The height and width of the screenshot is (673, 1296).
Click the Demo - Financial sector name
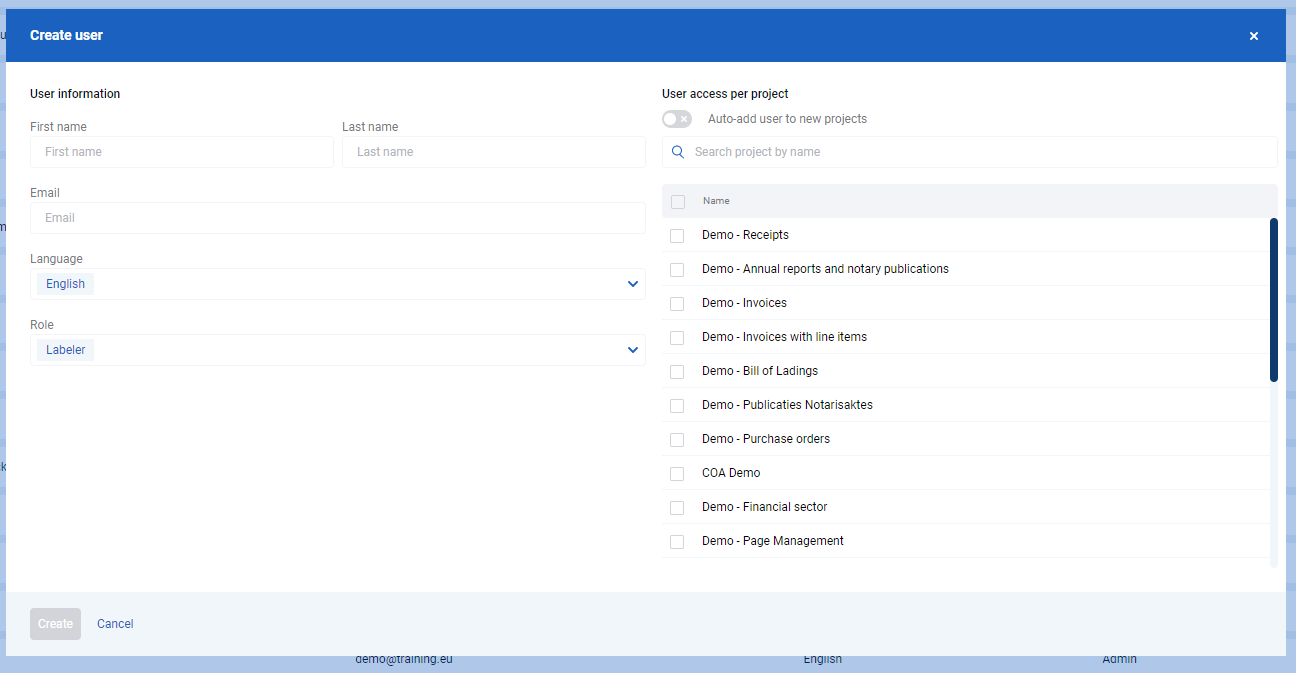pos(765,507)
